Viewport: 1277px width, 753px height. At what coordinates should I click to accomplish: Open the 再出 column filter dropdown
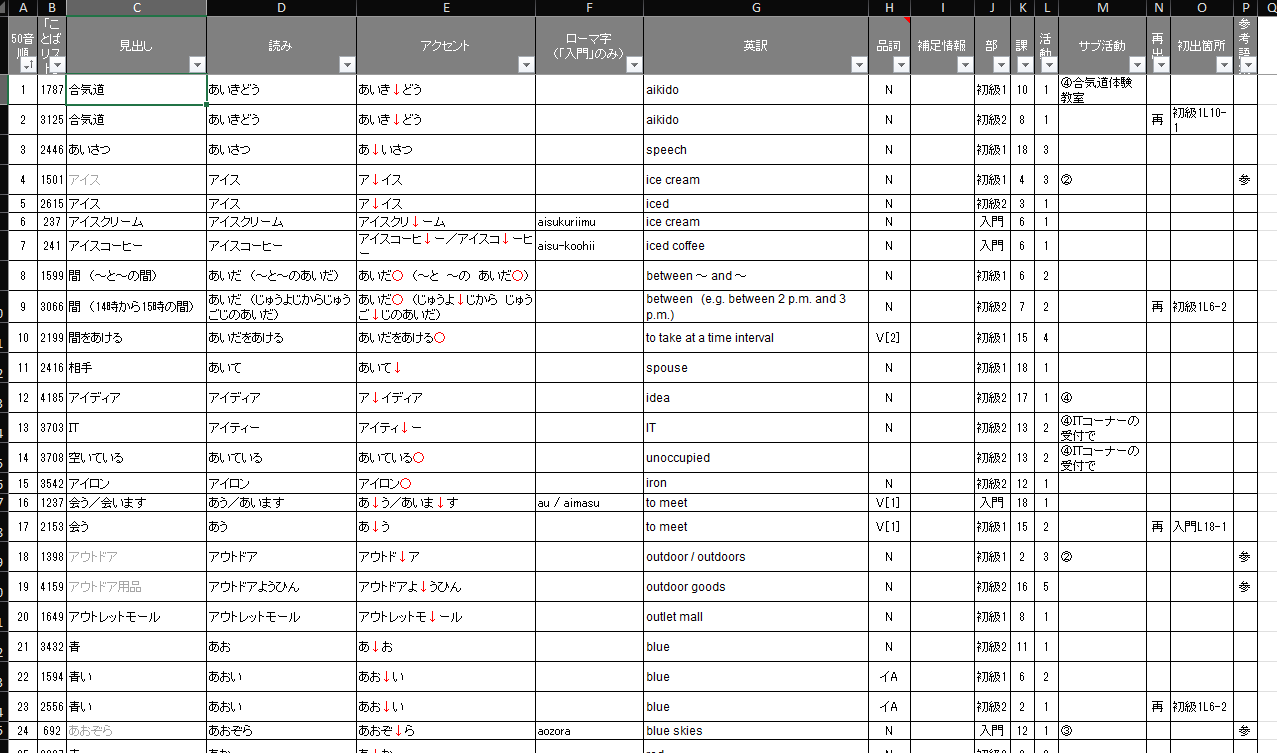[1160, 65]
